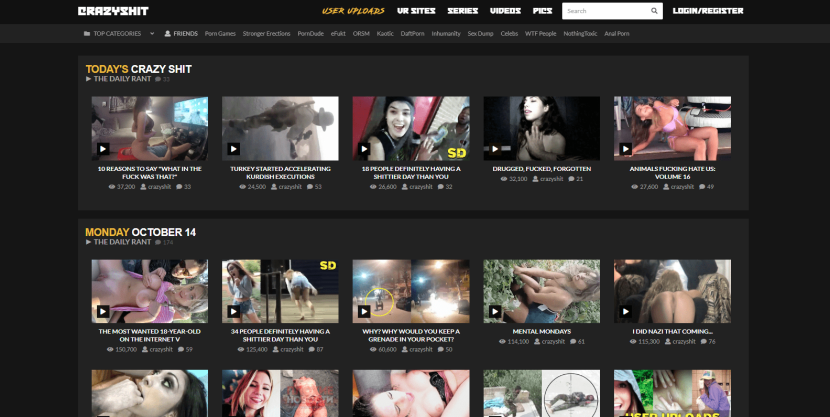Click the comment icon under Mental Mondays

(x=571, y=341)
